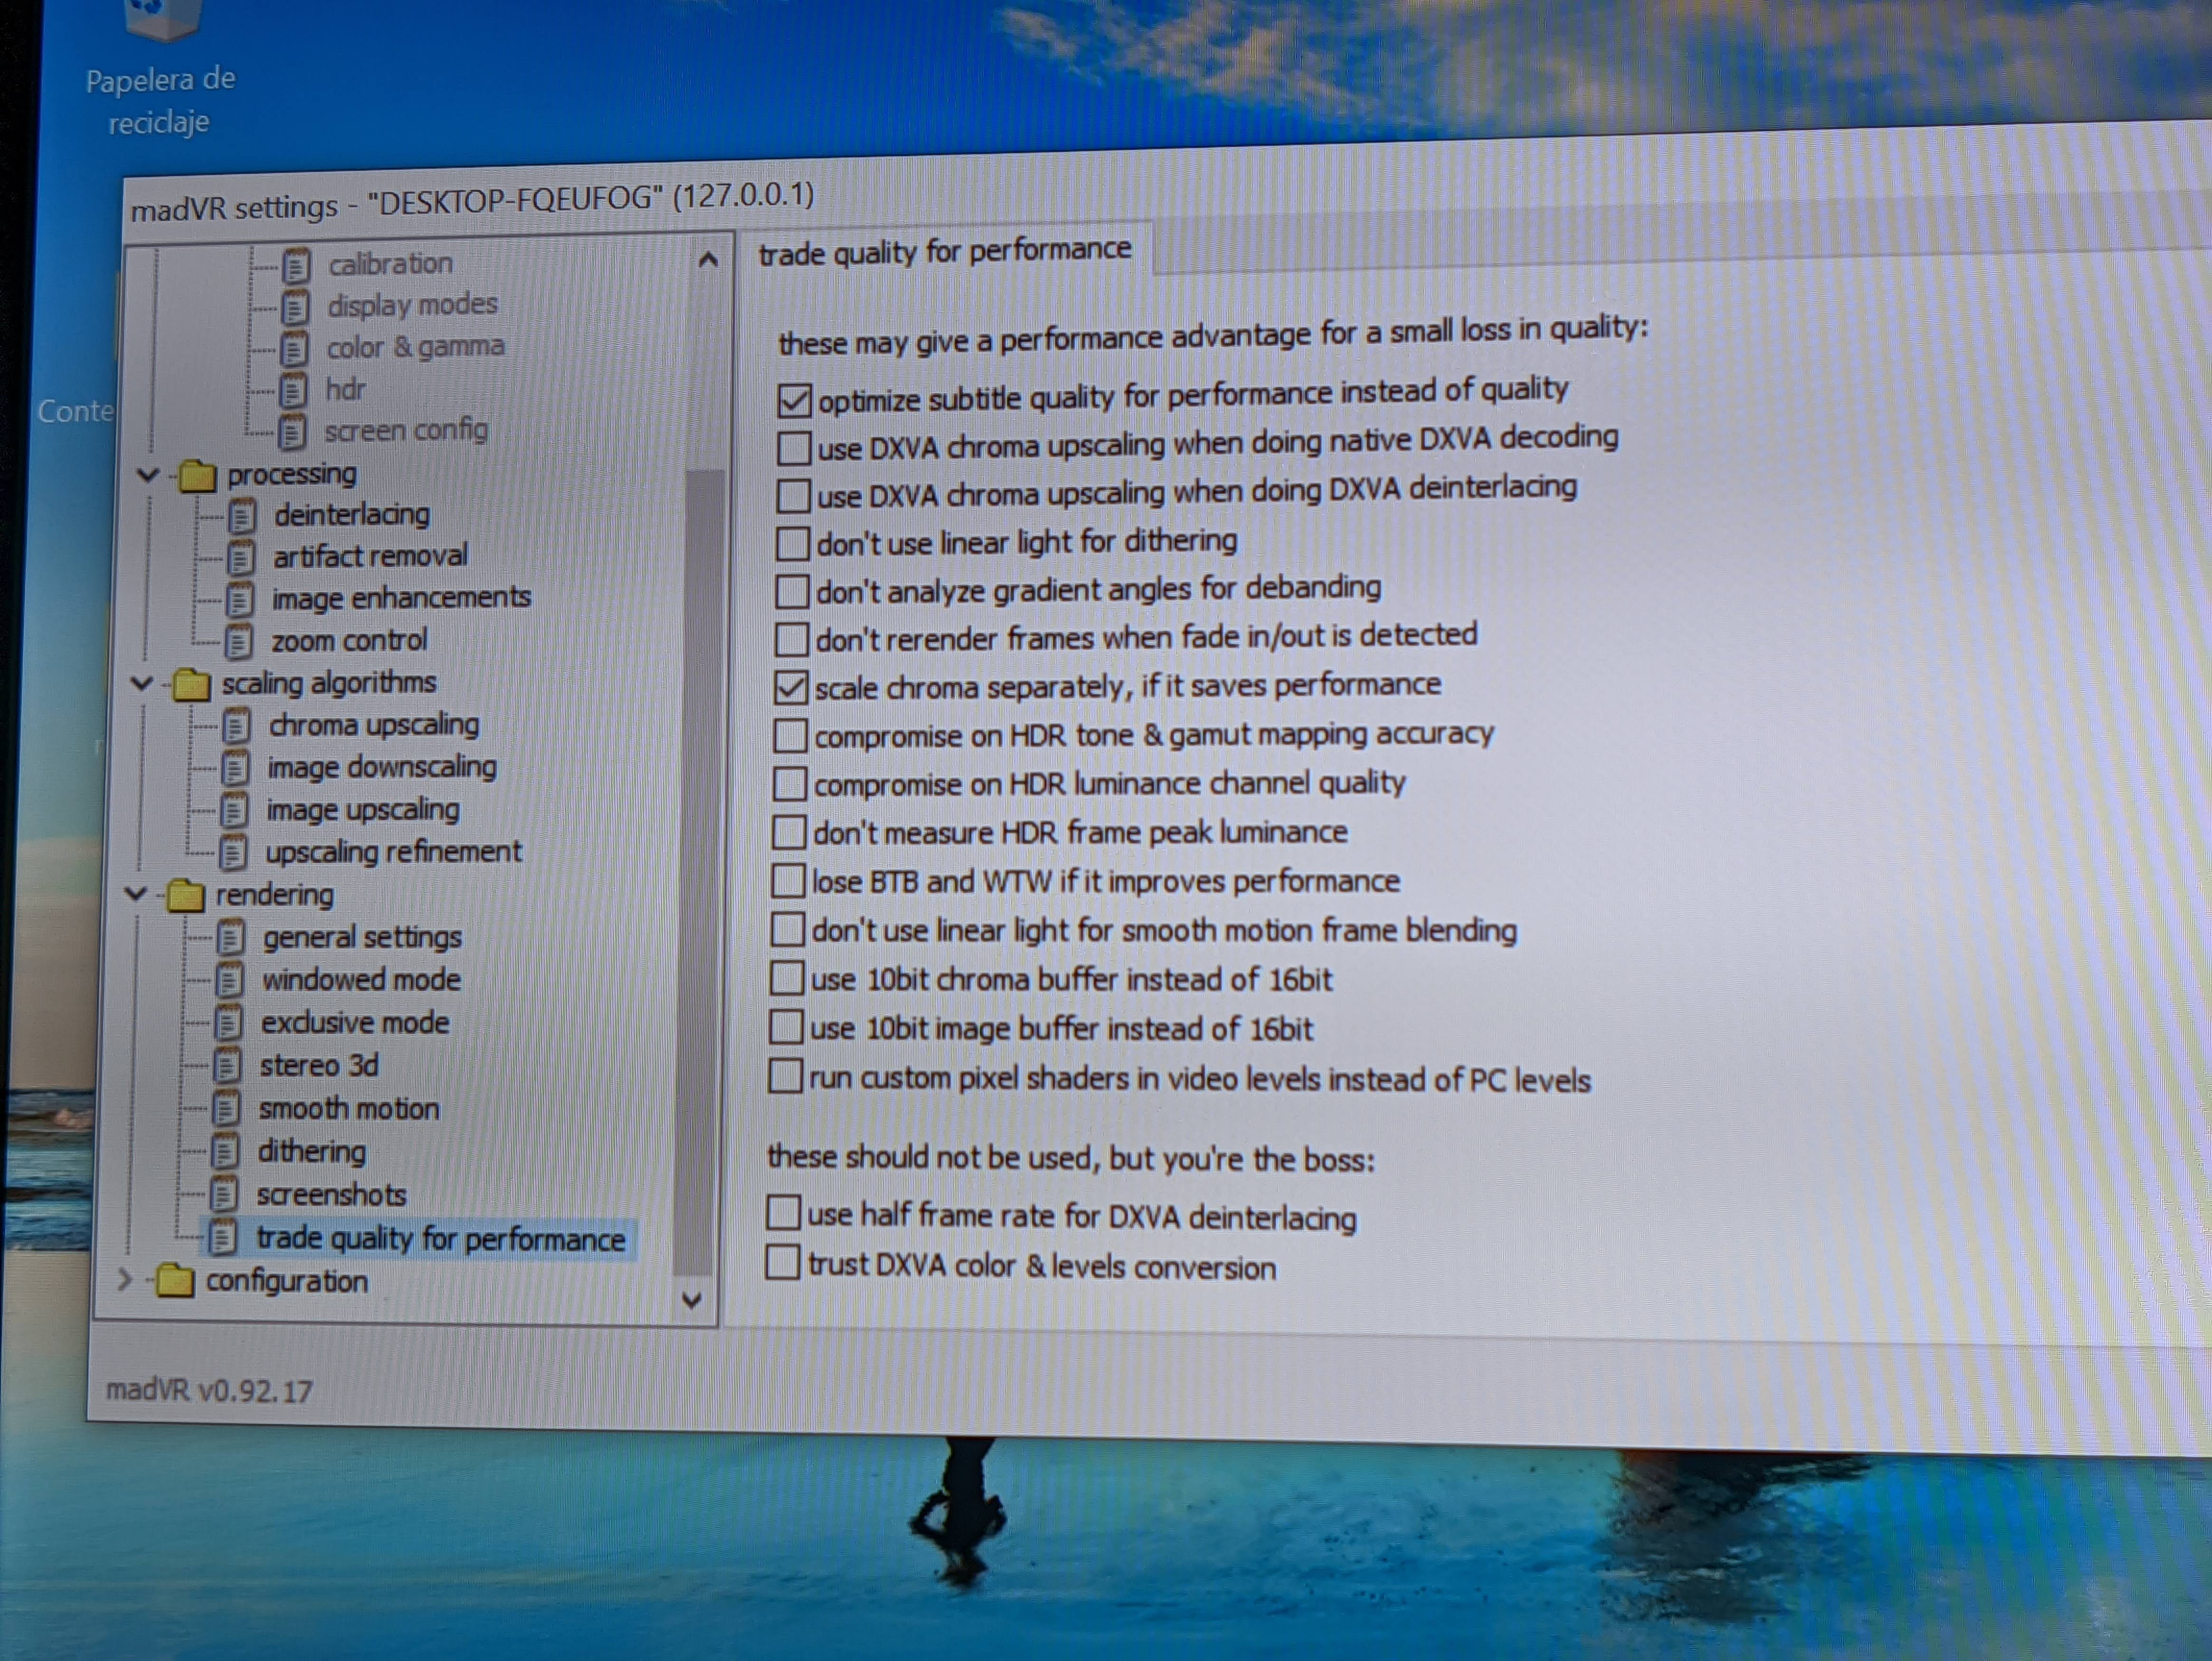The width and height of the screenshot is (2212, 1661).
Task: Check don't use linear light for dithering
Action: coord(792,544)
